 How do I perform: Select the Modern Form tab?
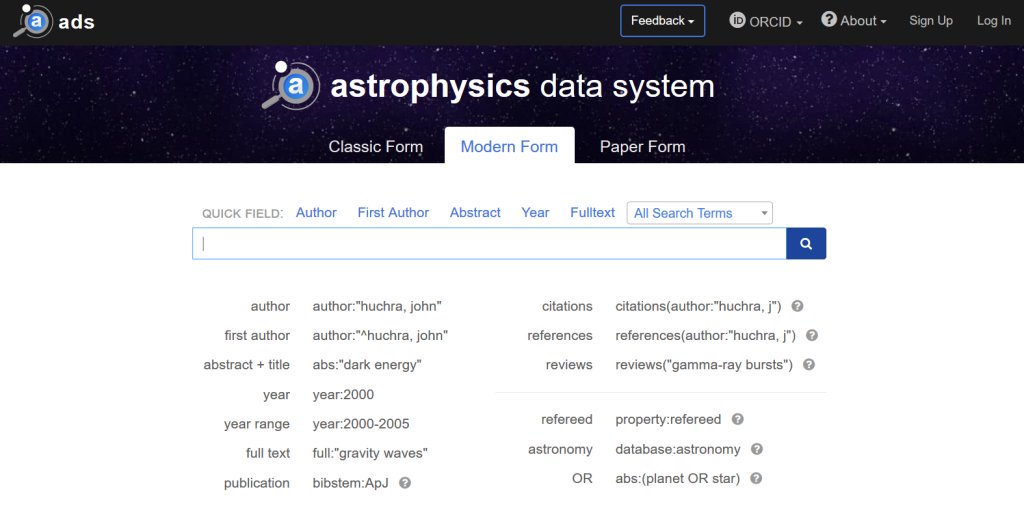[509, 146]
